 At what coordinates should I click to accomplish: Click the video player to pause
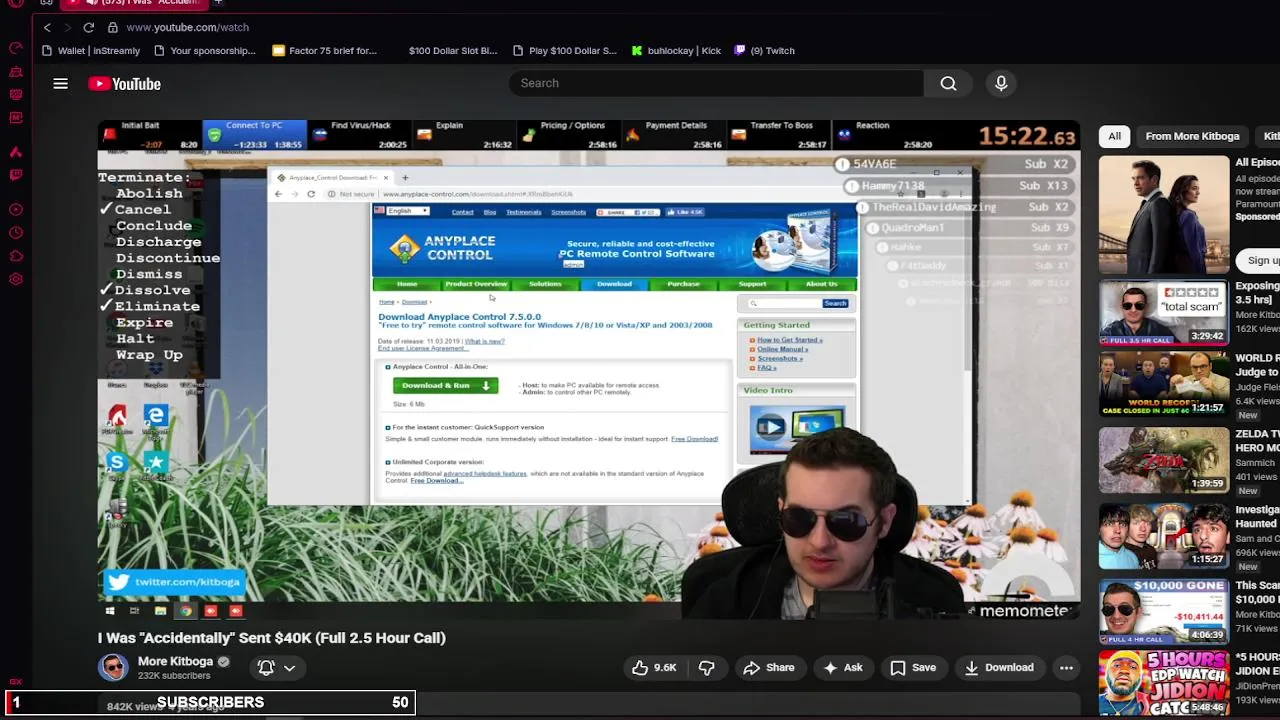[x=589, y=369]
